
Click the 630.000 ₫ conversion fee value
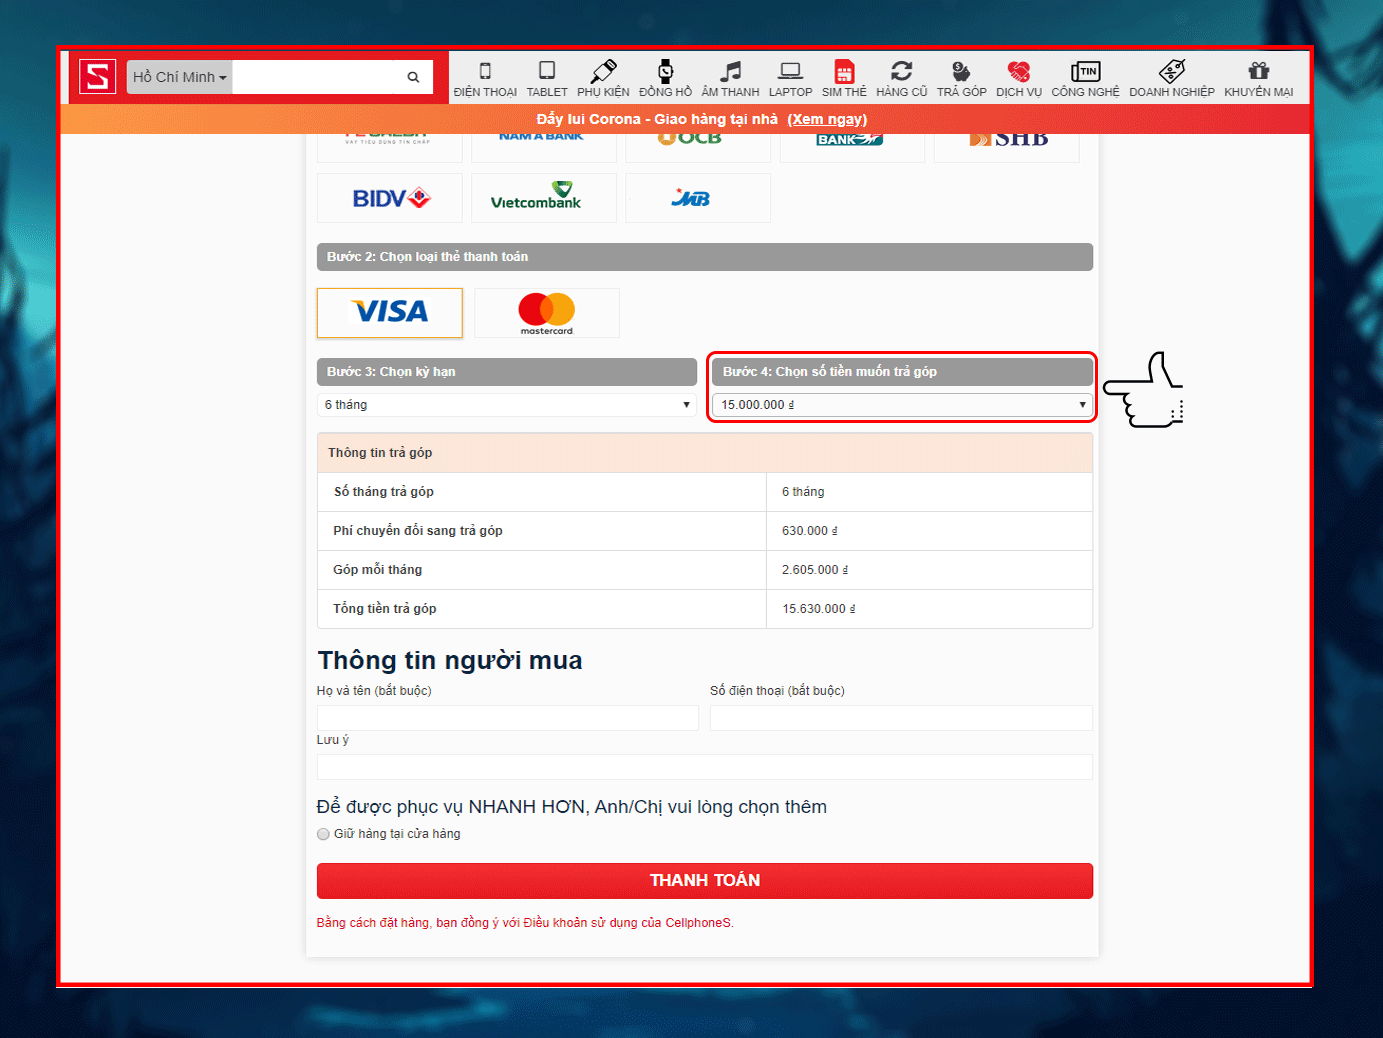810,531
